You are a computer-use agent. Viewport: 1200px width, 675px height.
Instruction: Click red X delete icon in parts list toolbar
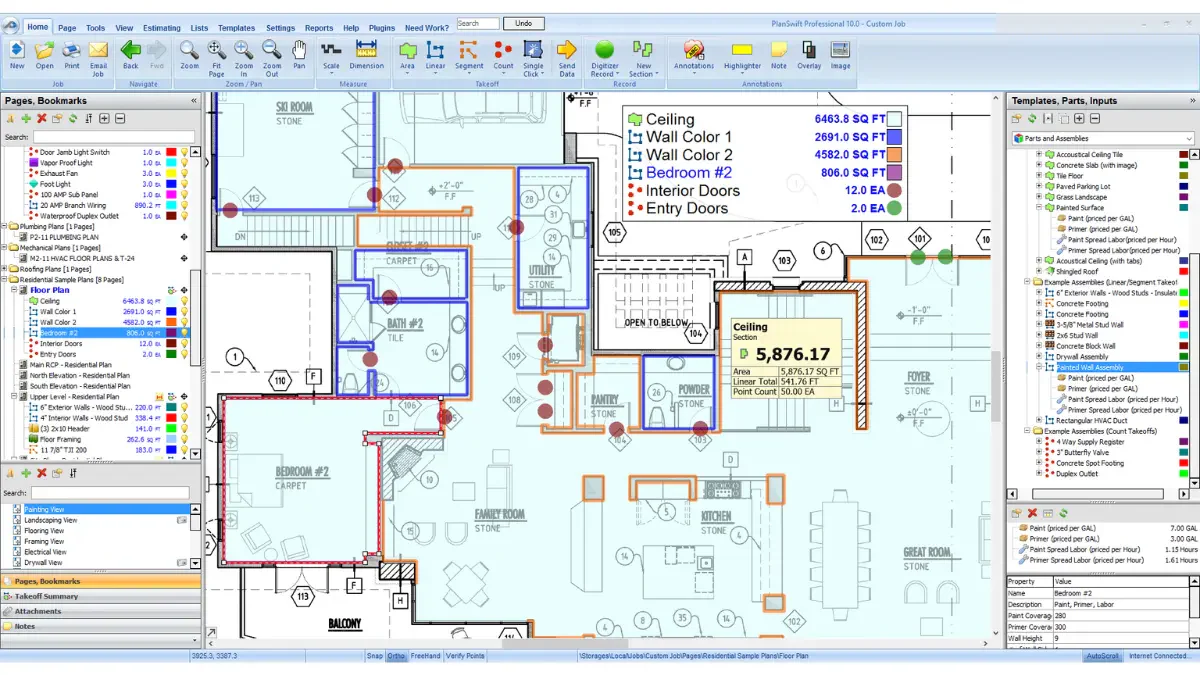tap(1031, 512)
